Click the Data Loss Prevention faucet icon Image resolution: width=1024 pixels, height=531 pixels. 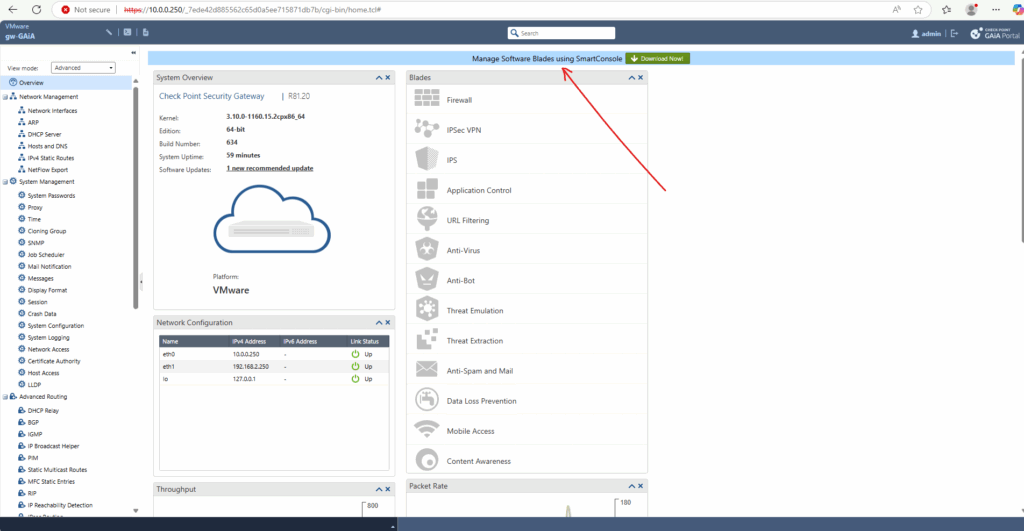coord(426,400)
